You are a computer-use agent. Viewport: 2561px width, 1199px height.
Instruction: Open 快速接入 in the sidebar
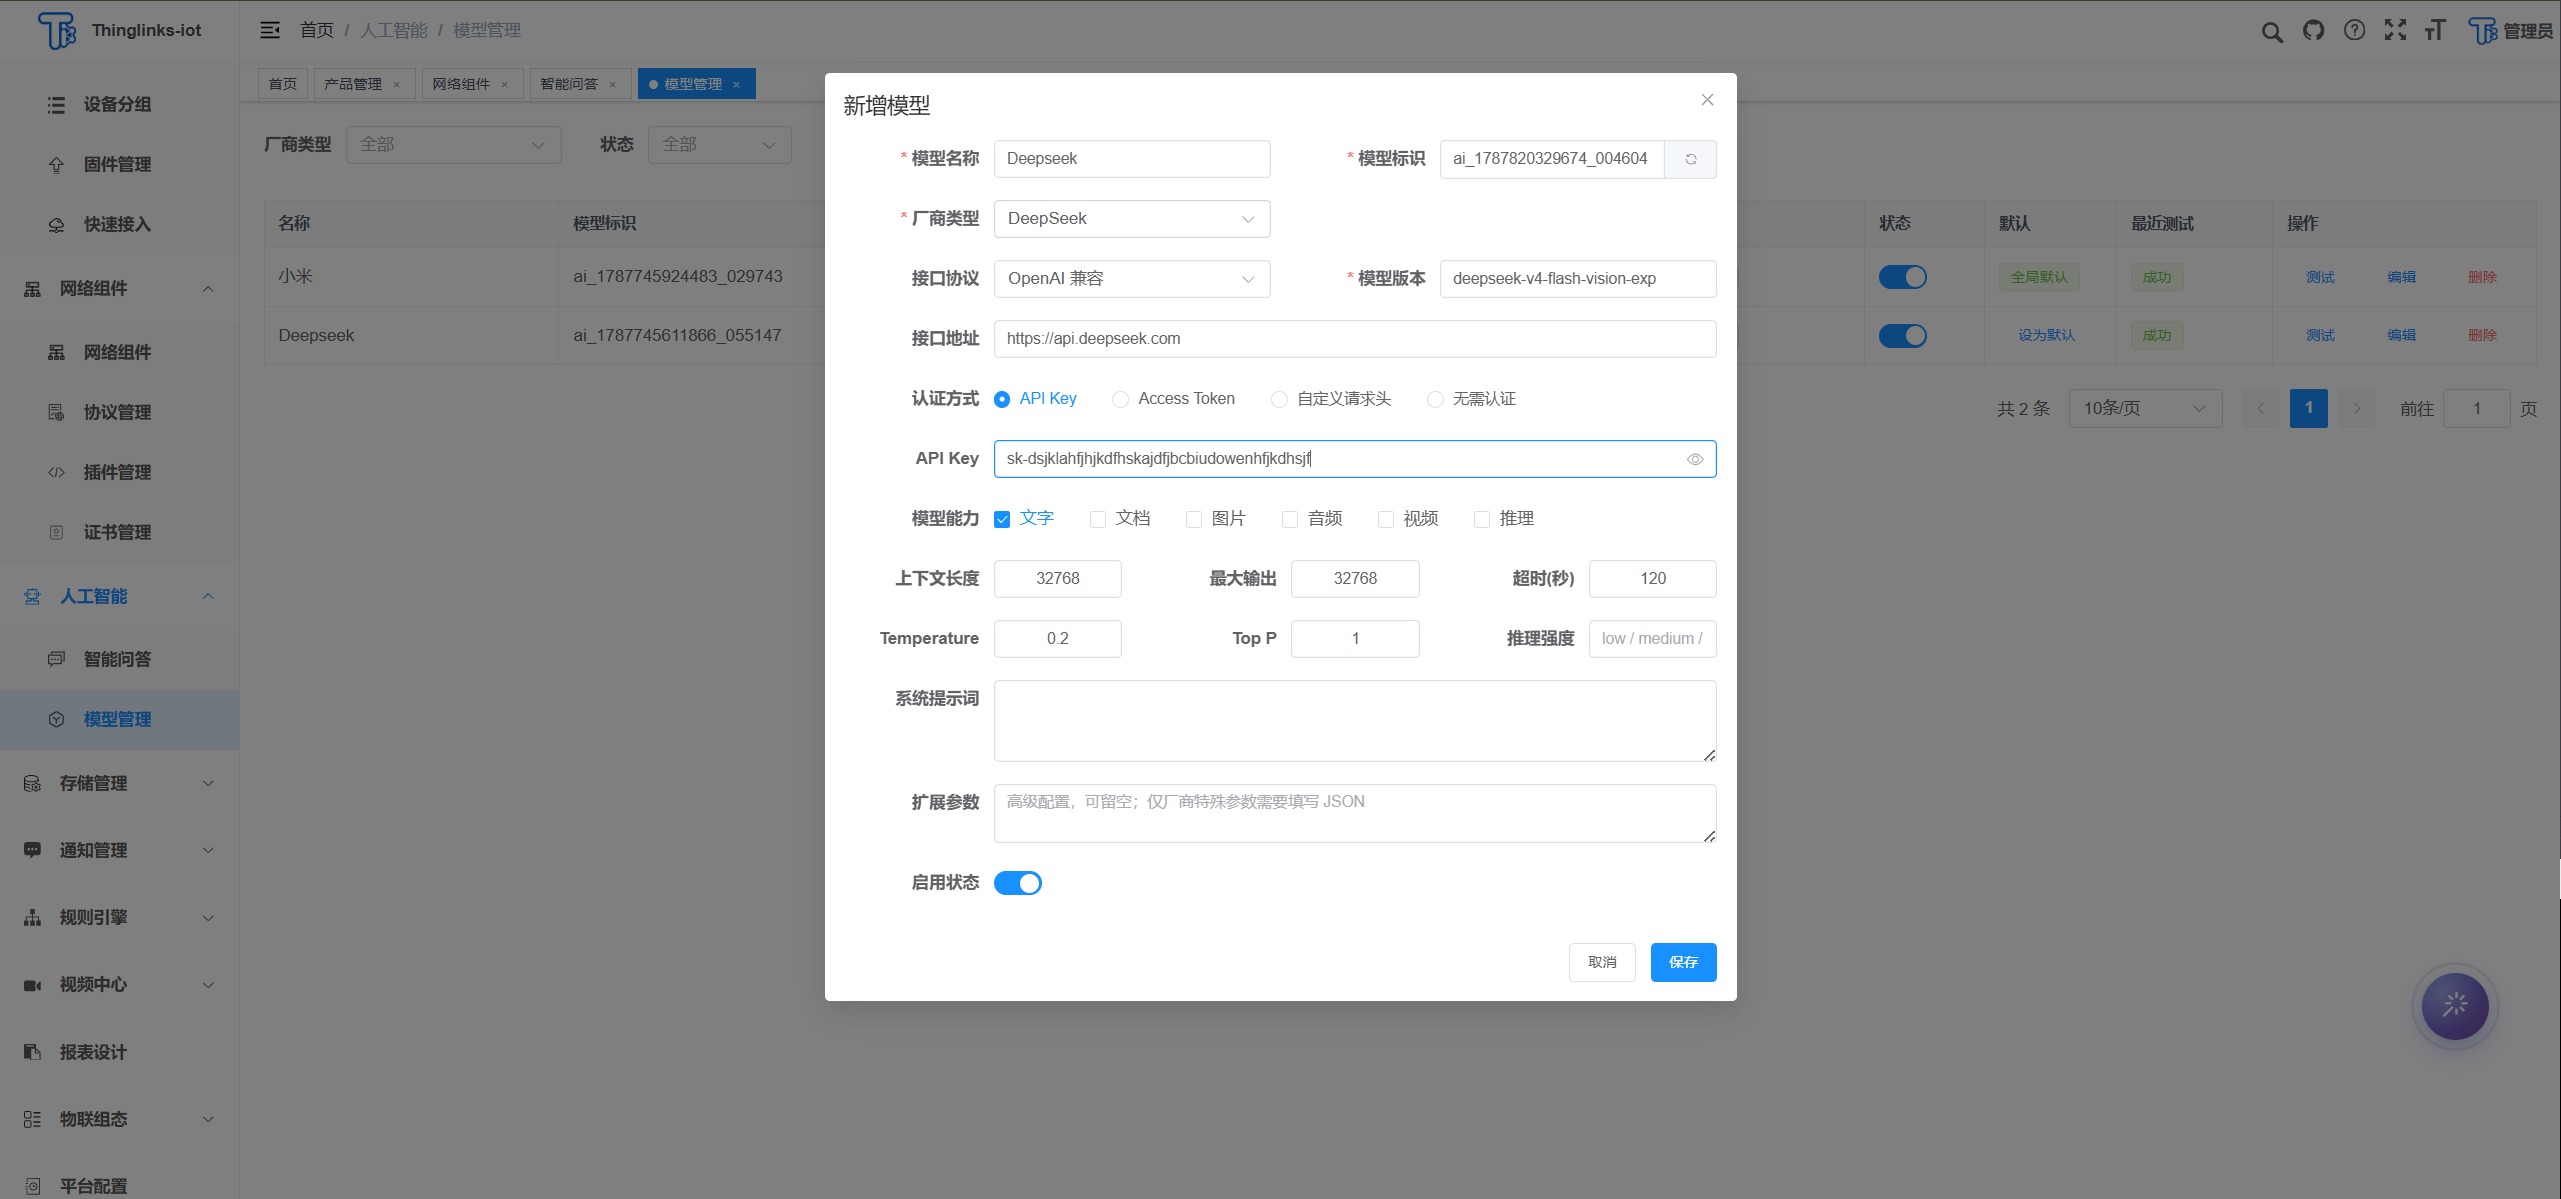click(x=120, y=225)
